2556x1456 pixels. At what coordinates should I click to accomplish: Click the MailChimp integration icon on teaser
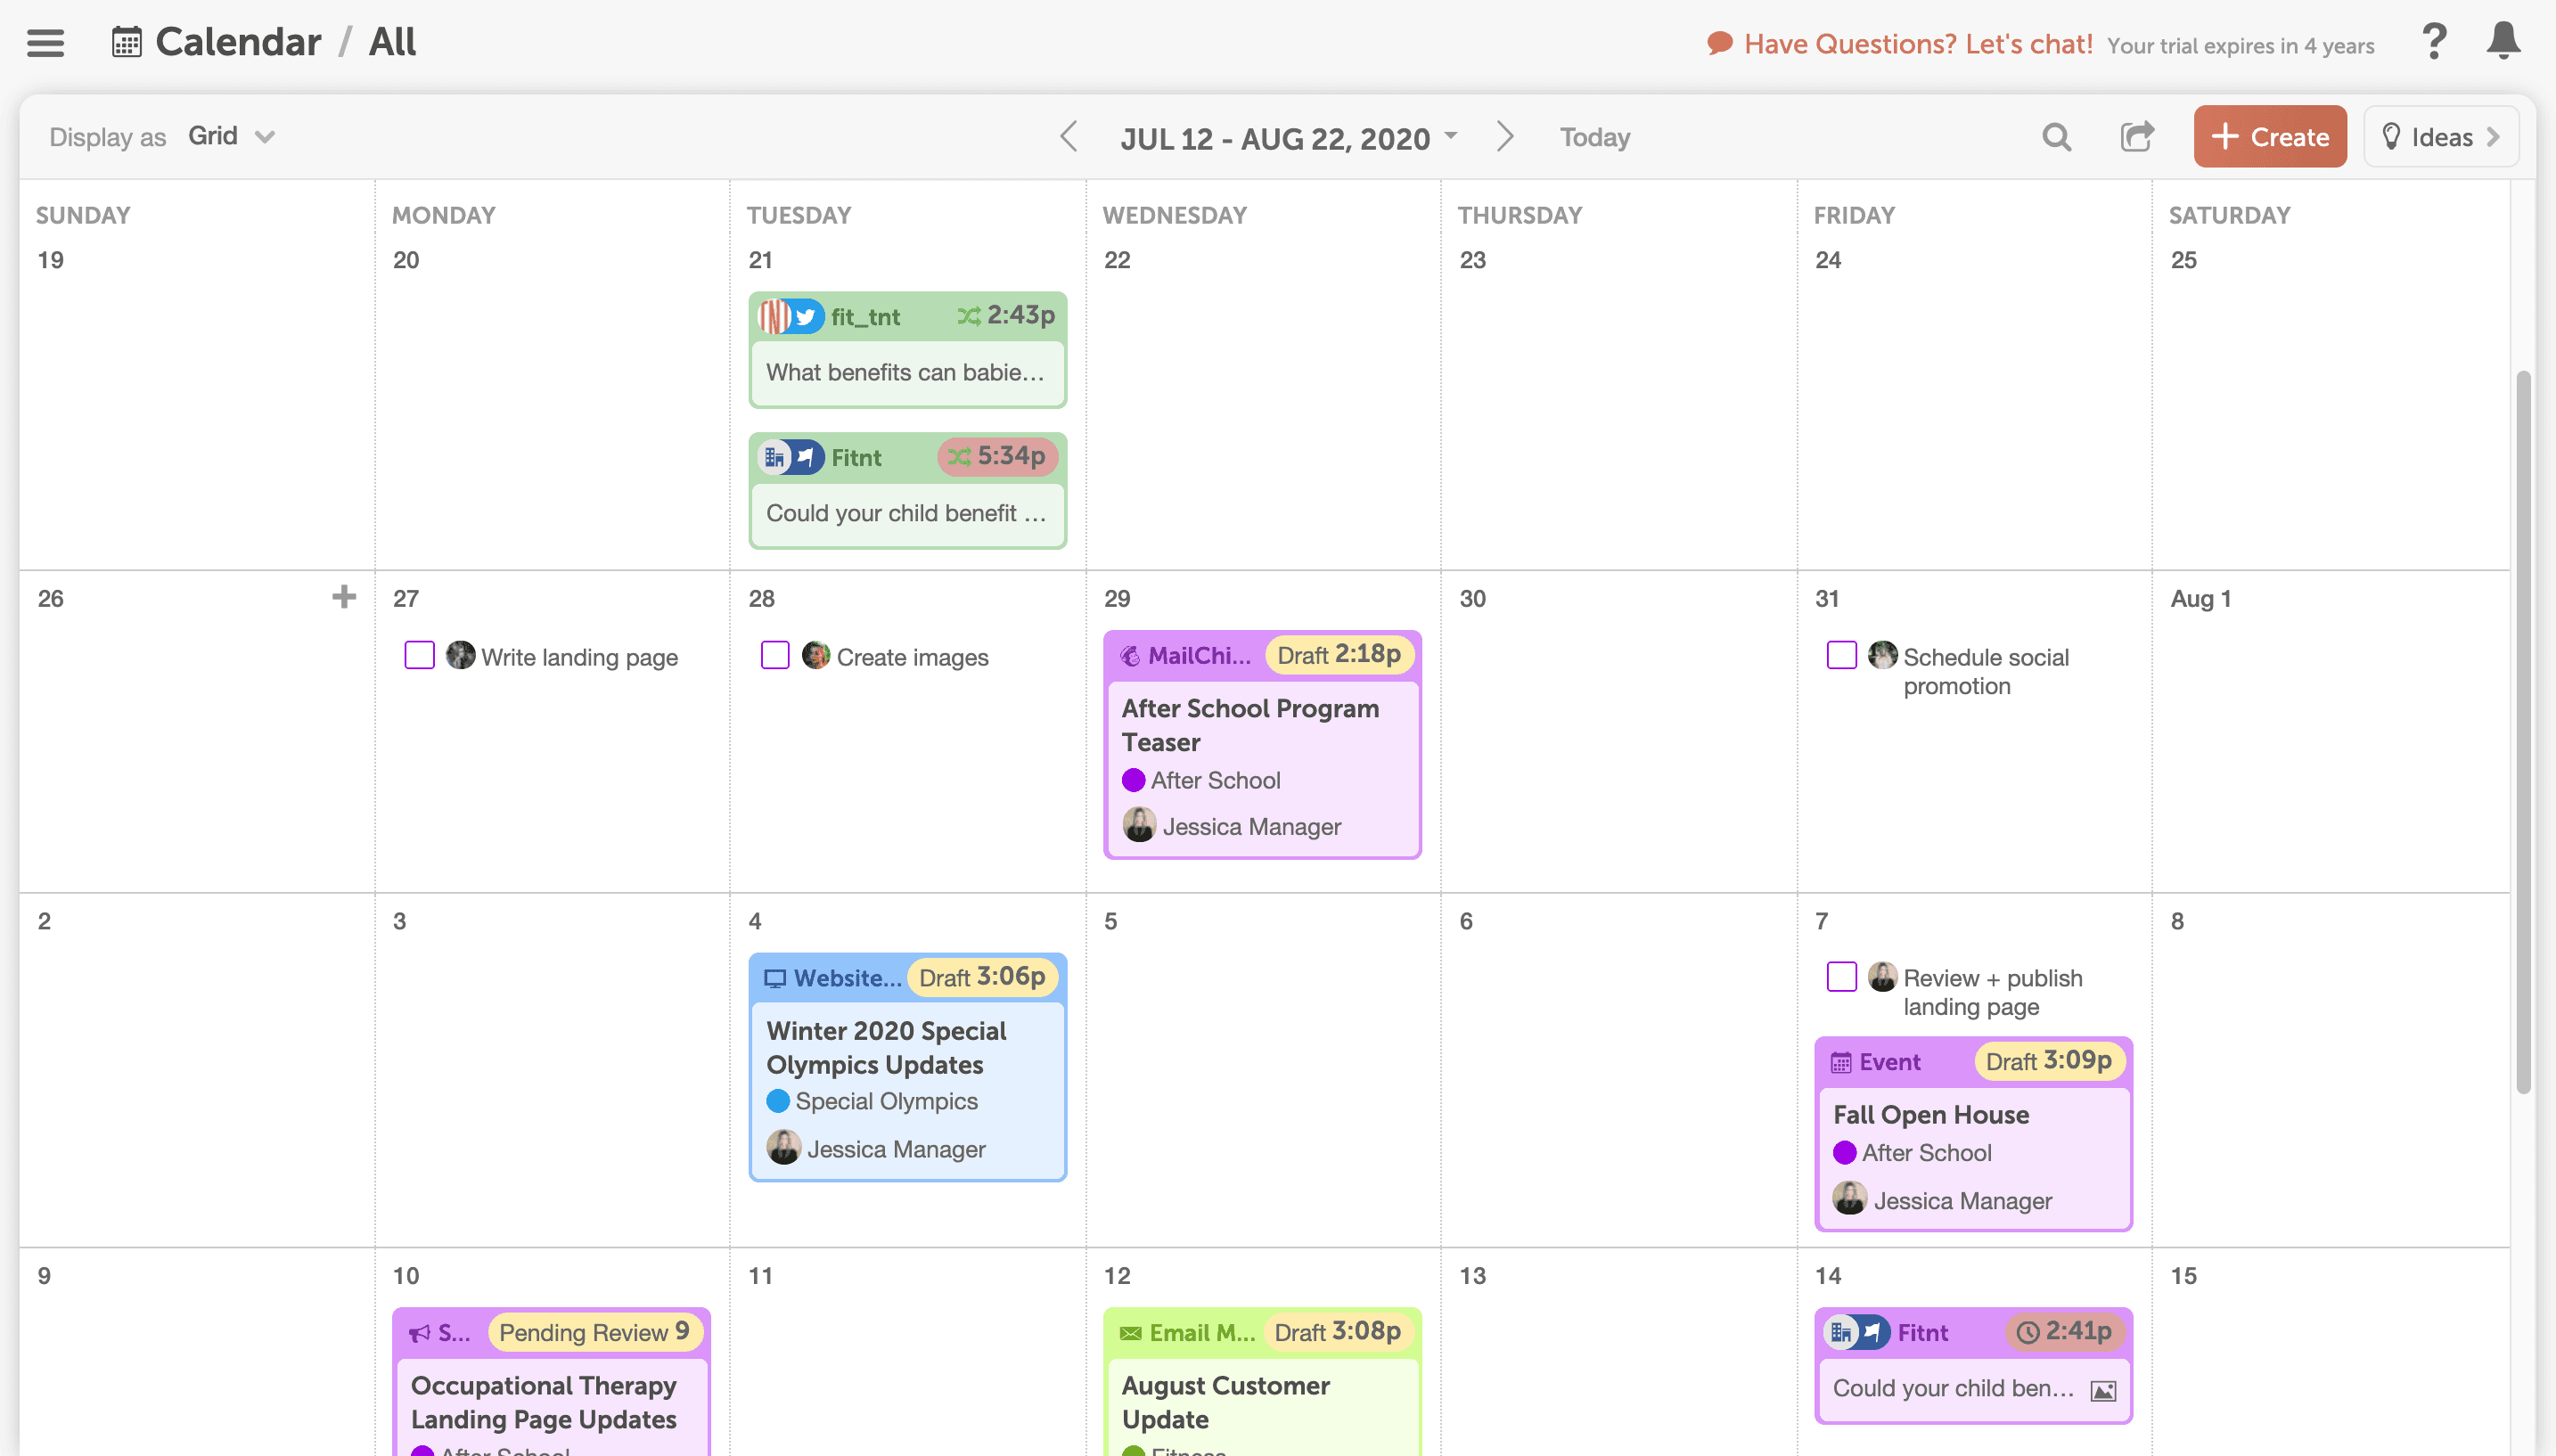tap(1133, 654)
